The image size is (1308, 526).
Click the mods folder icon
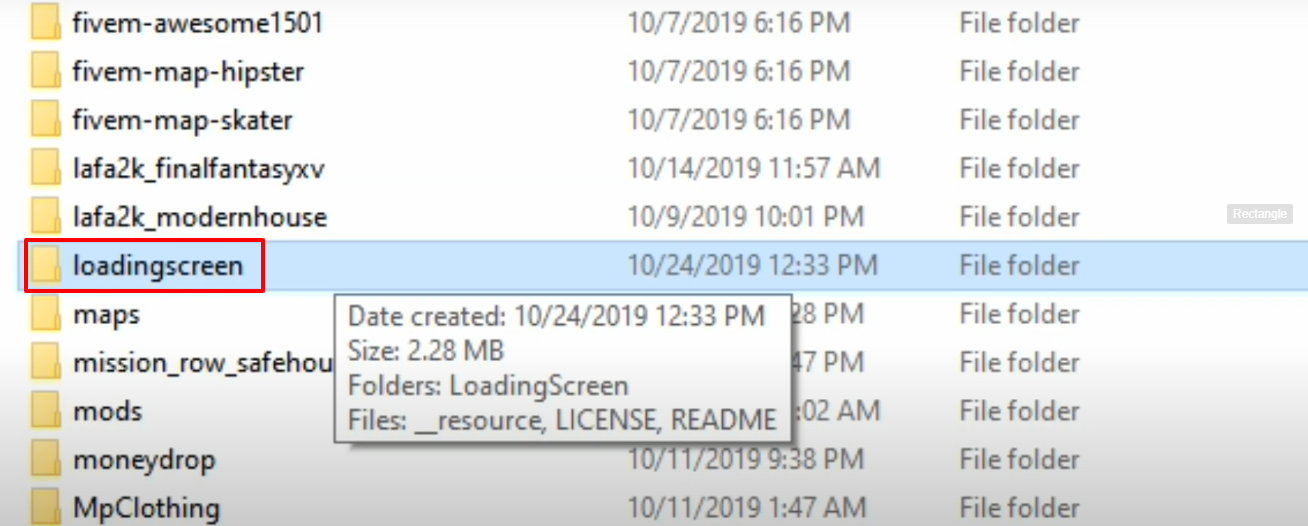pos(46,411)
